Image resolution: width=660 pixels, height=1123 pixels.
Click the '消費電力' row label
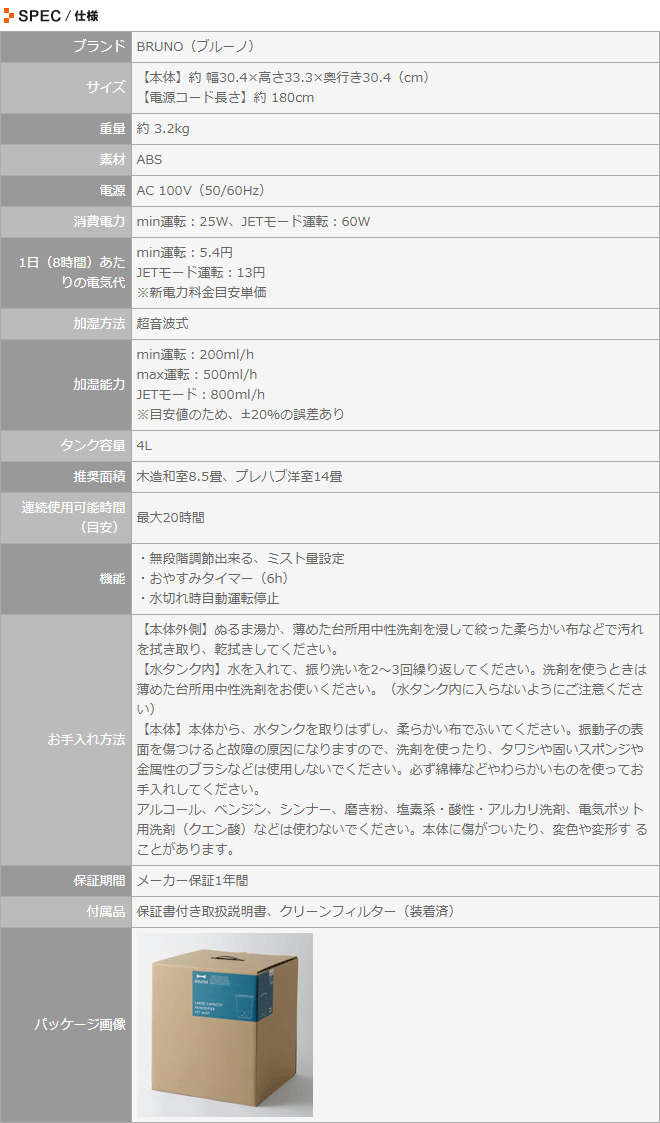click(x=100, y=221)
